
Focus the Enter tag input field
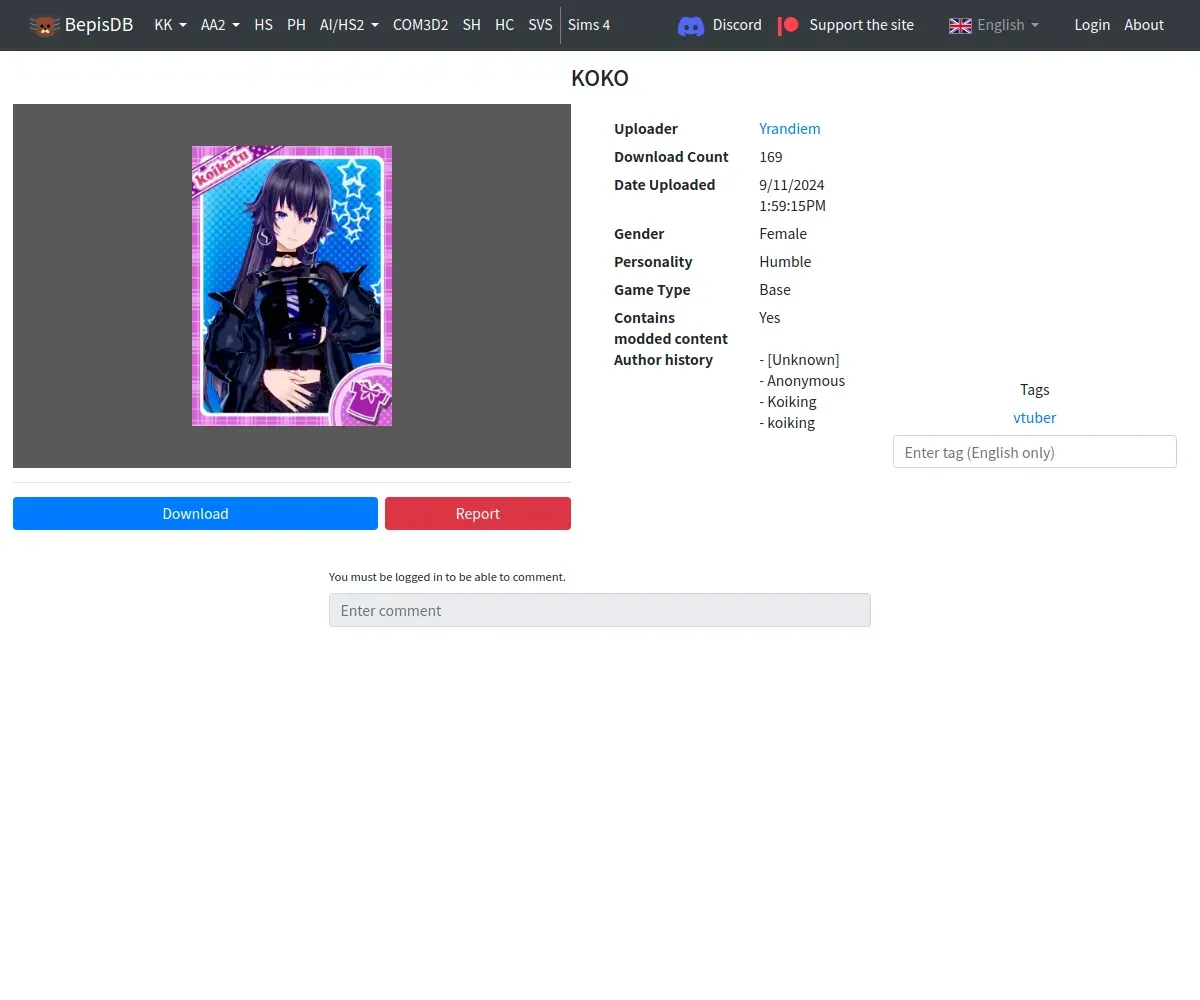tap(1035, 452)
